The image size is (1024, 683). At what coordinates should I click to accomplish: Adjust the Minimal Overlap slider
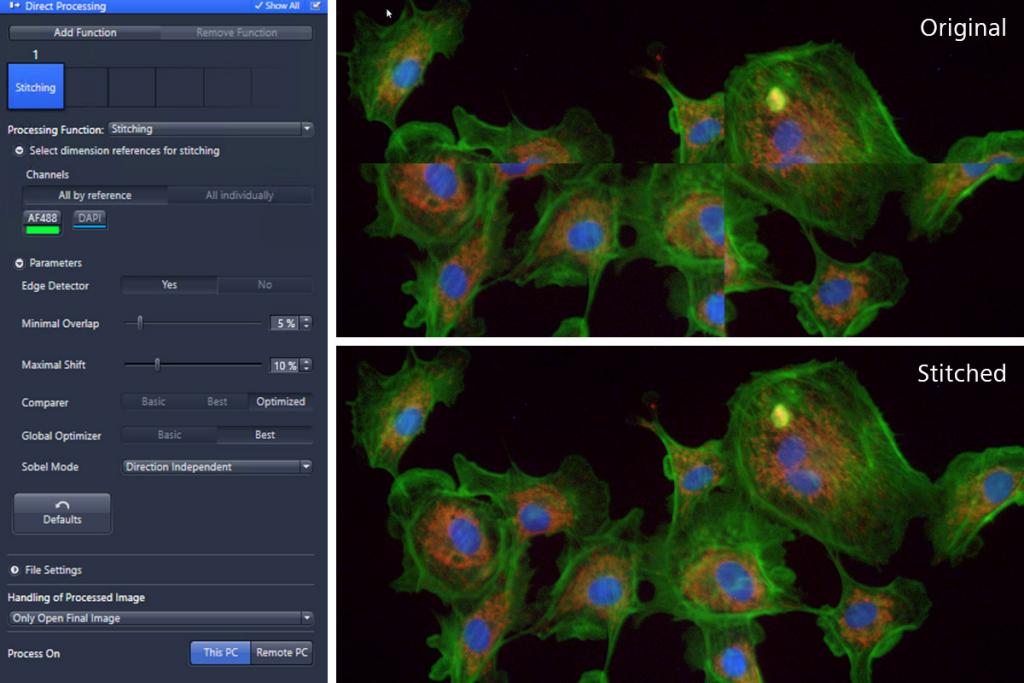139,323
